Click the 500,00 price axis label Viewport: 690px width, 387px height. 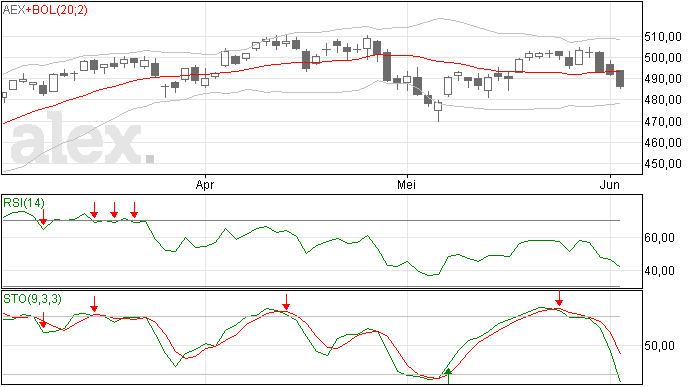coord(663,58)
